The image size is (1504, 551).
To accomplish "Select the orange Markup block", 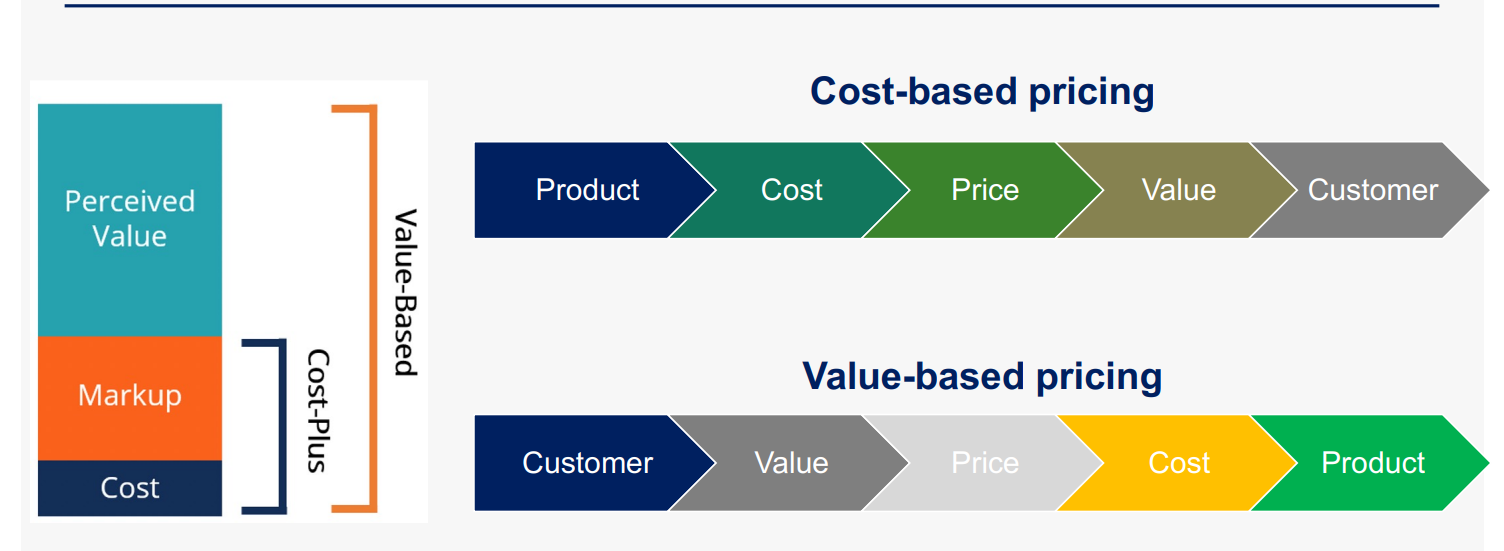I will pos(130,396).
